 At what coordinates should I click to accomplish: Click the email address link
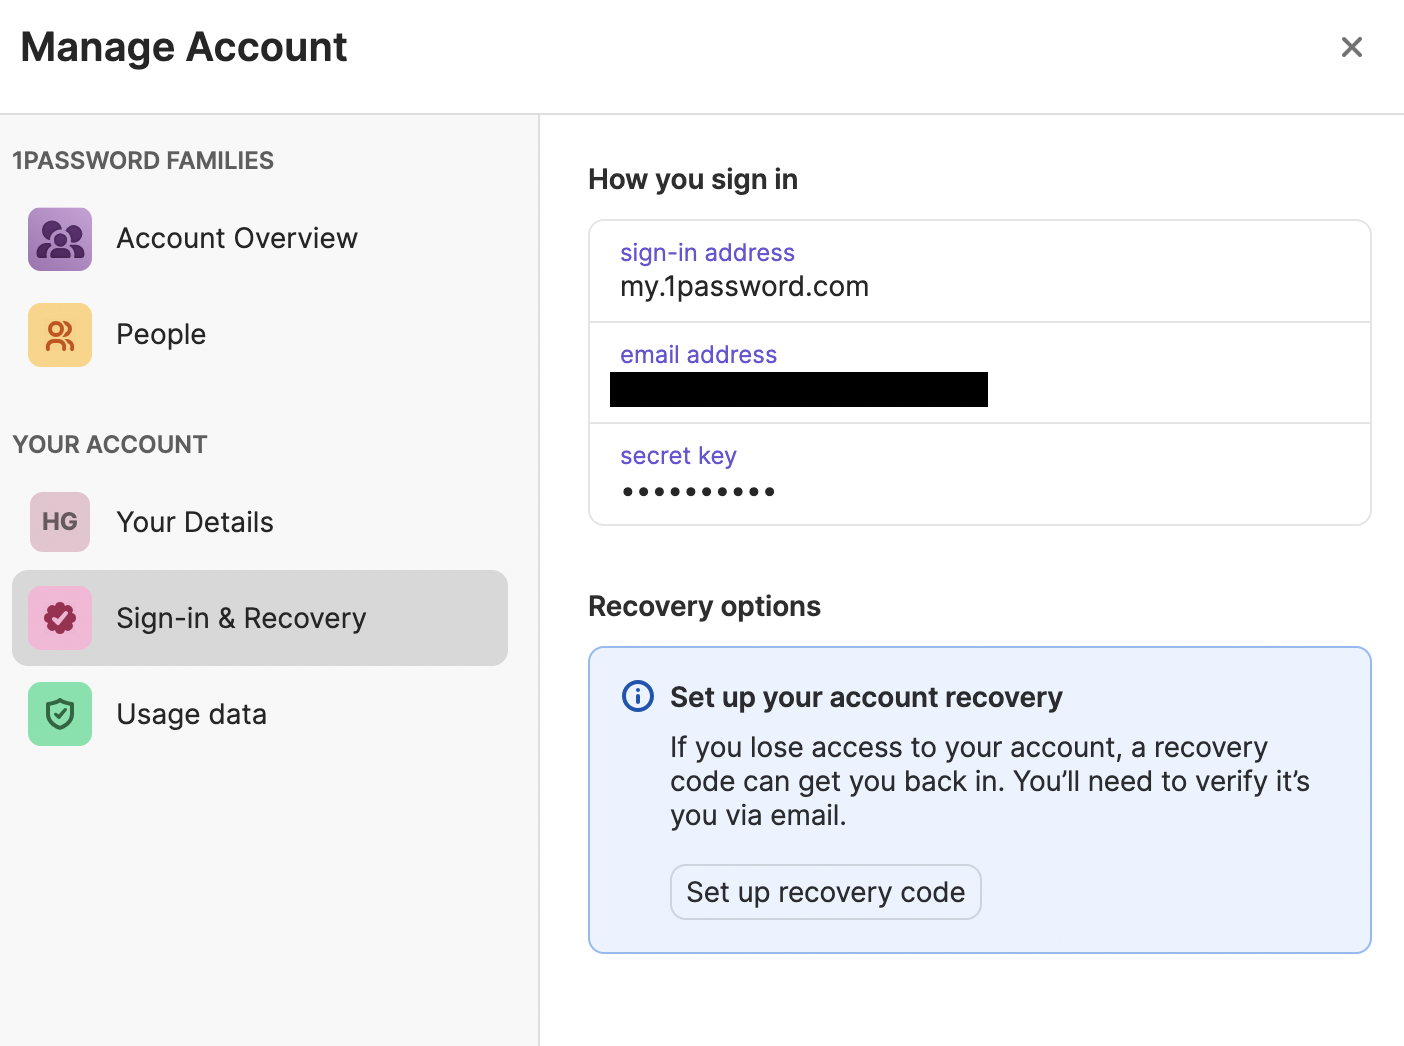click(x=698, y=354)
